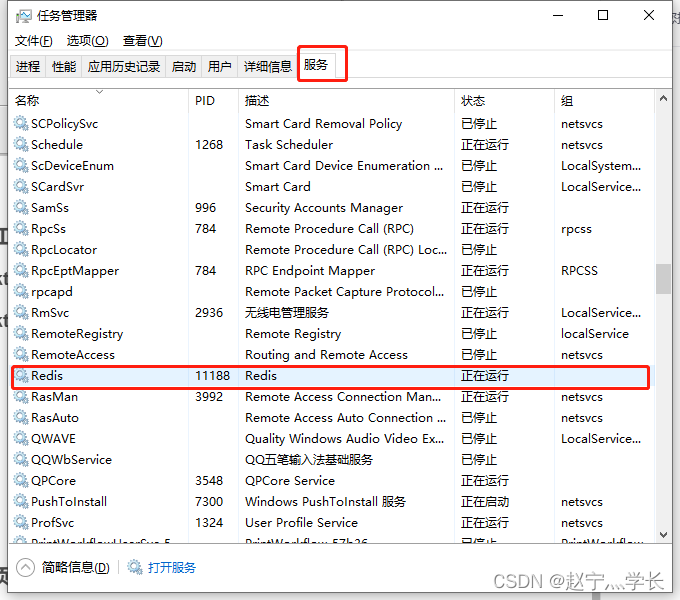Click the gear icon beside RasAuto
The image size is (680, 600).
tap(21, 417)
